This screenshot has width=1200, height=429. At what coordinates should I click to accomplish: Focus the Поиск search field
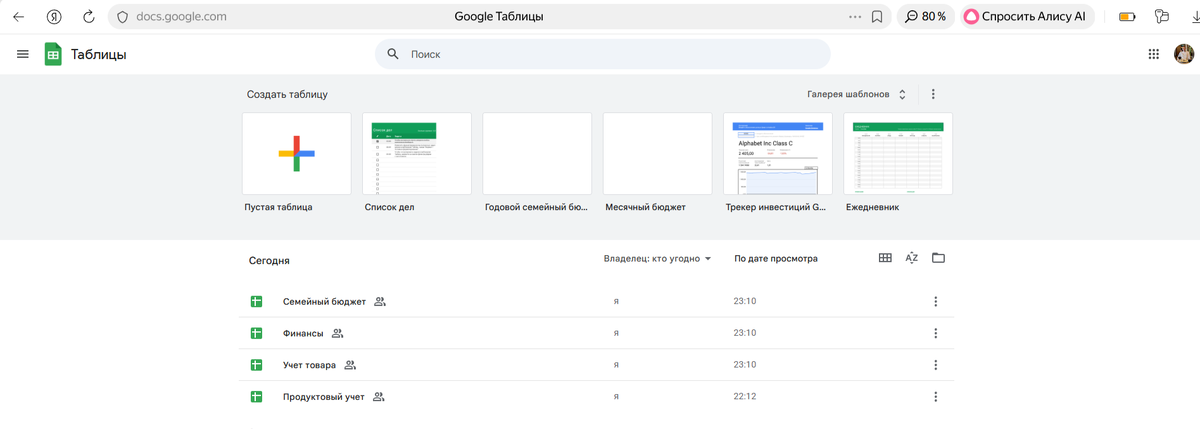coord(602,54)
